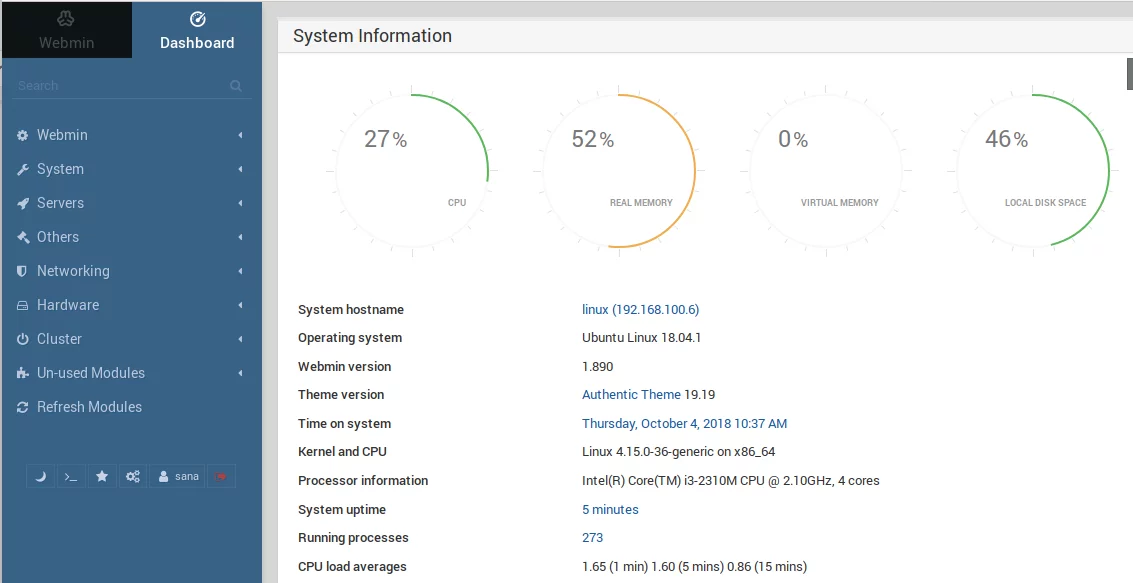Switch to the Dashboard tab

tap(197, 30)
